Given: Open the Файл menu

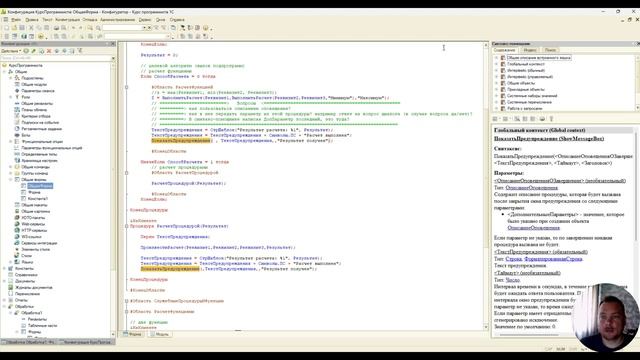Looking at the screenshot, I should pyautogui.click(x=16, y=20).
